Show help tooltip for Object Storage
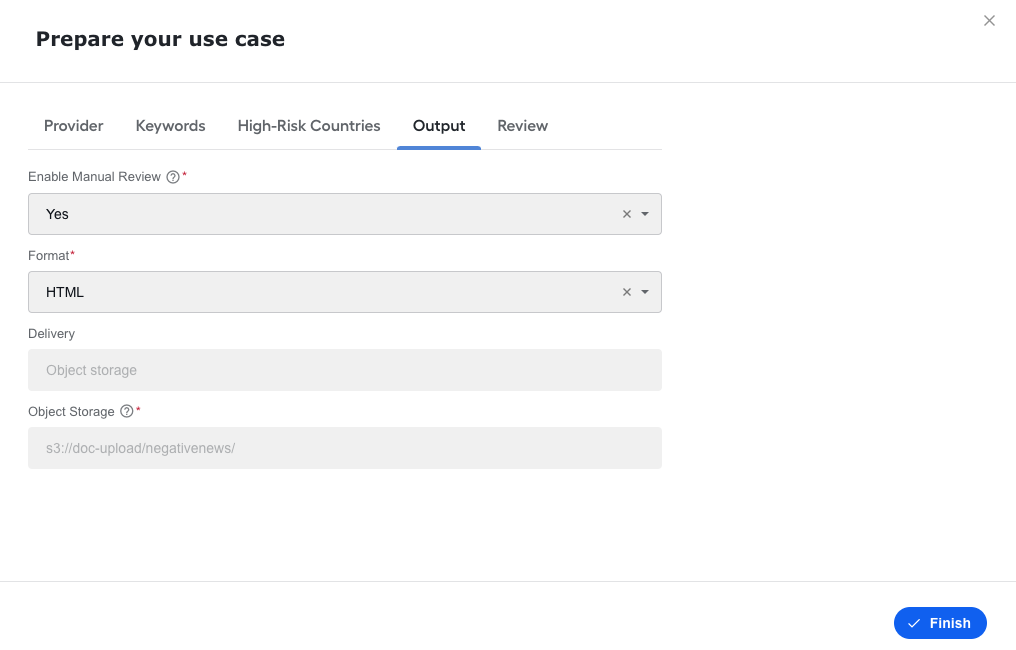The height and width of the screenshot is (650, 1016). (127, 412)
